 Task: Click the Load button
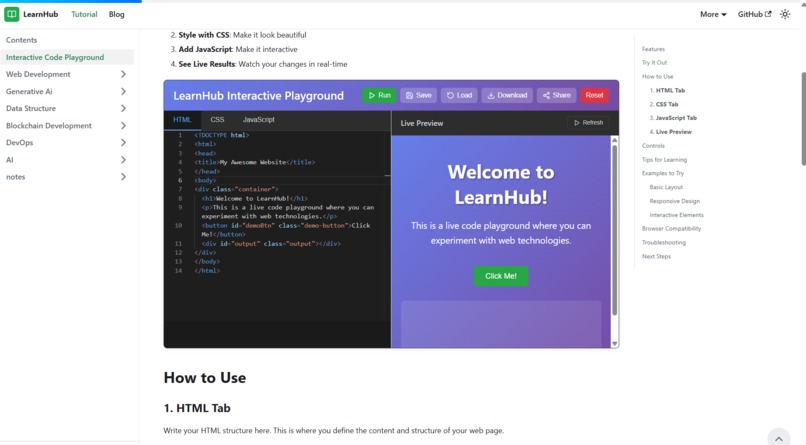[459, 95]
